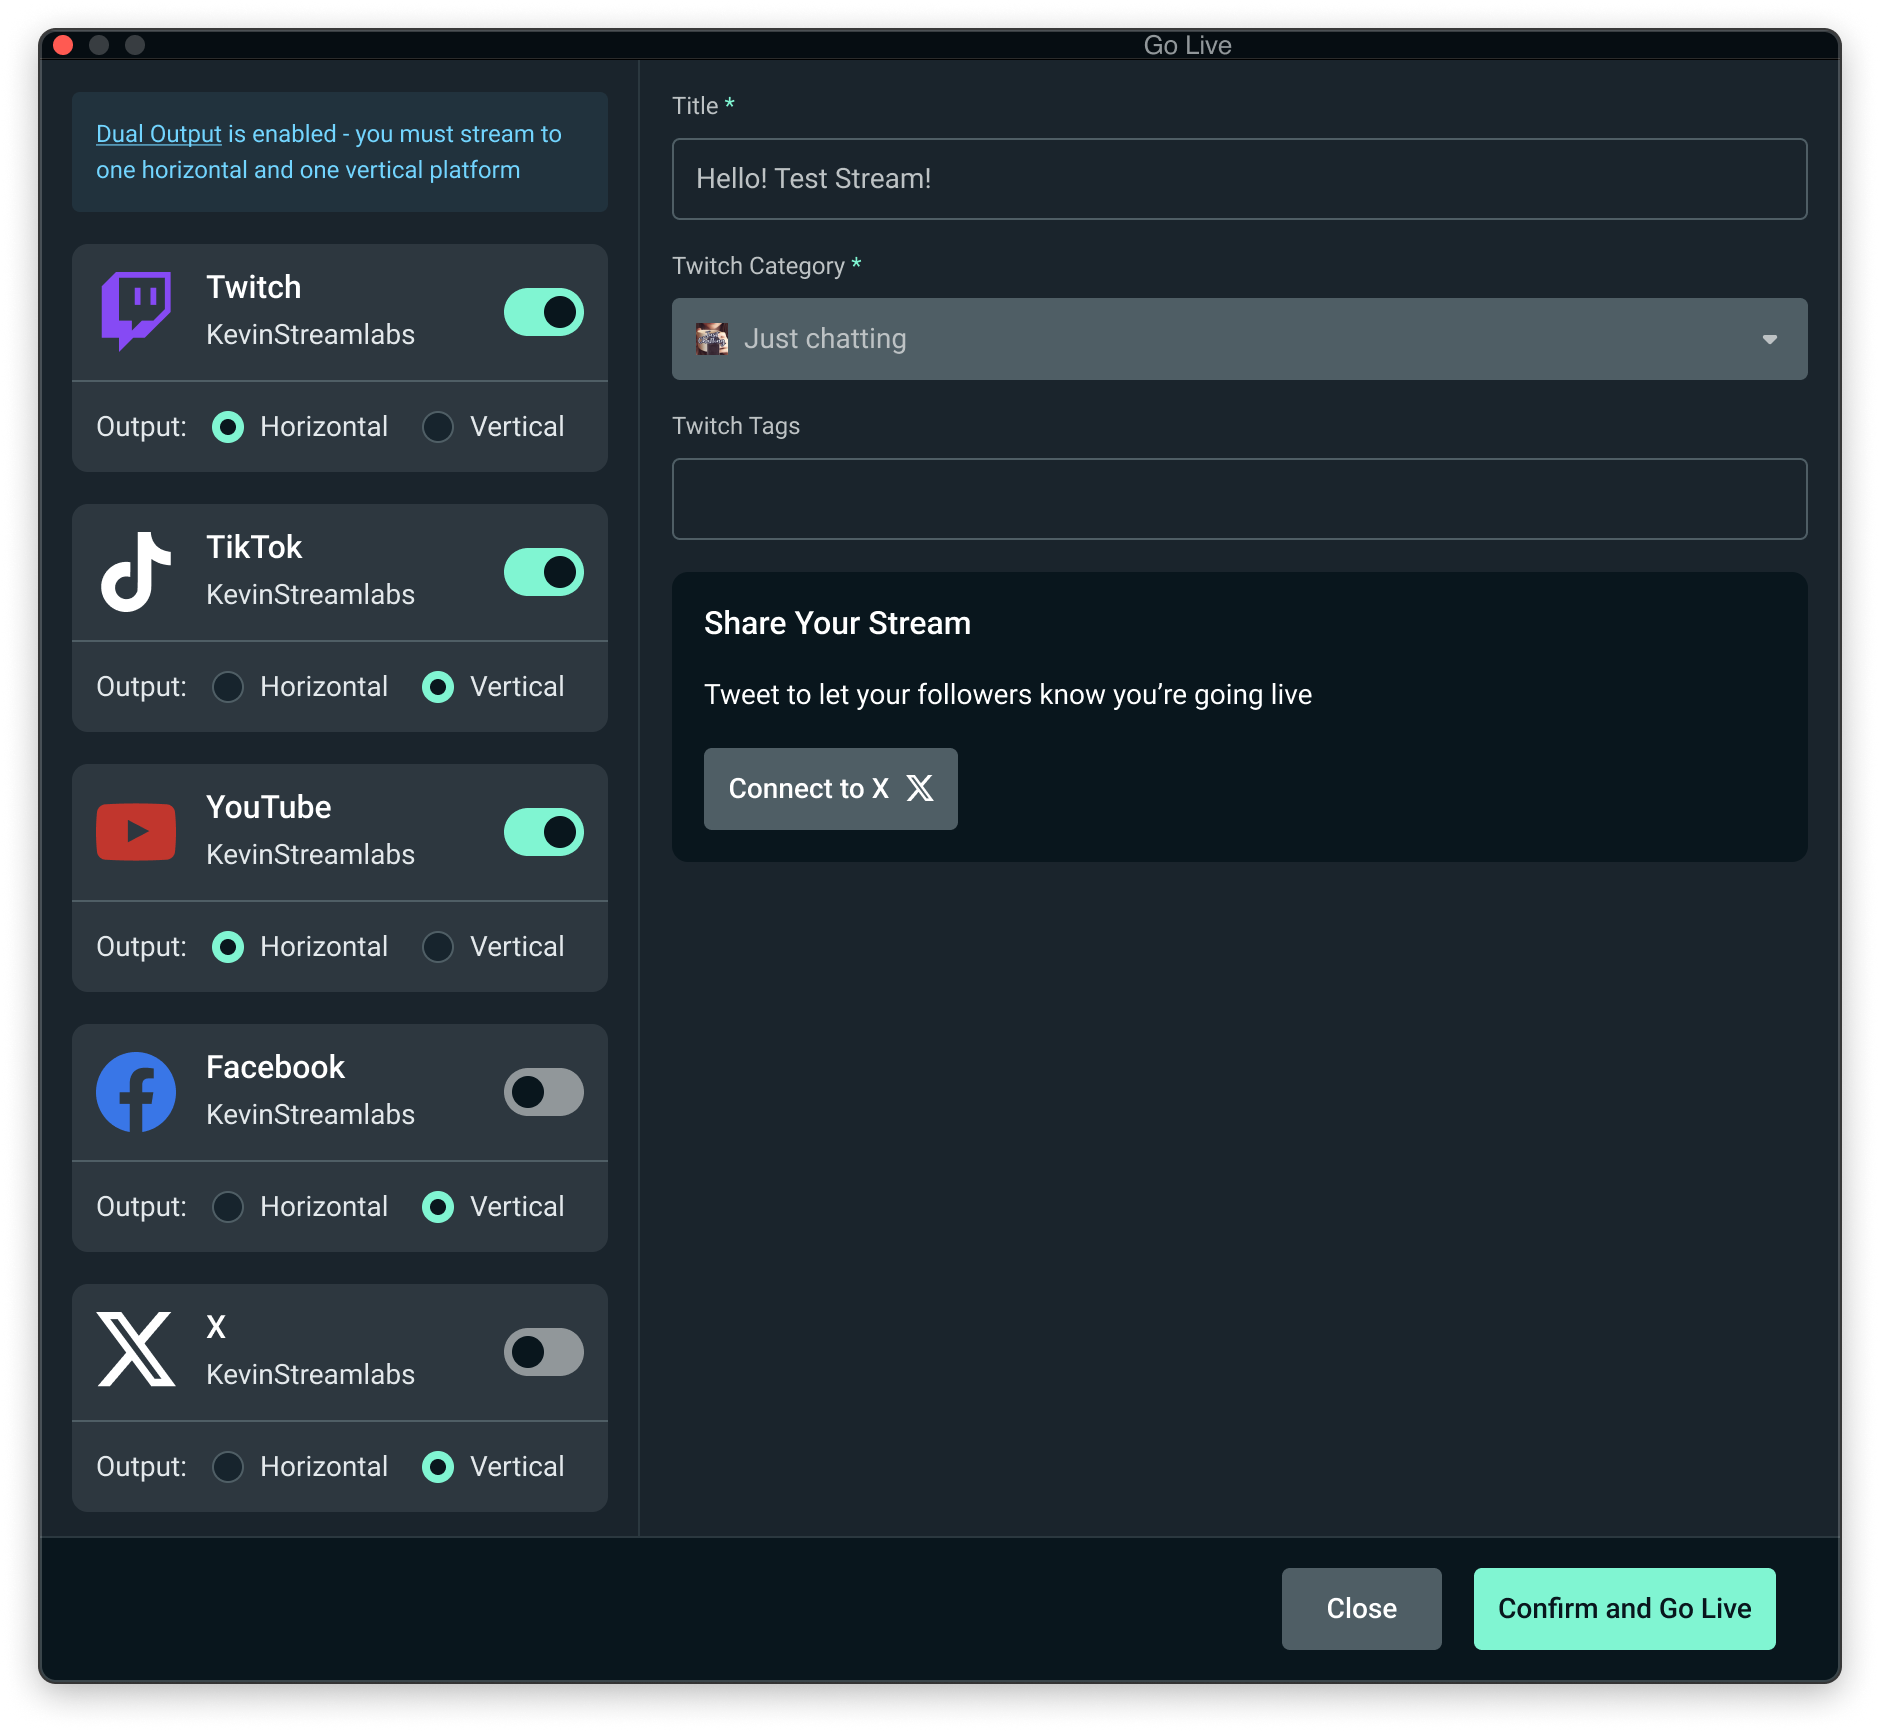Viewport: 1880px width, 1732px height.
Task: Close window with red traffic light button
Action: (63, 45)
